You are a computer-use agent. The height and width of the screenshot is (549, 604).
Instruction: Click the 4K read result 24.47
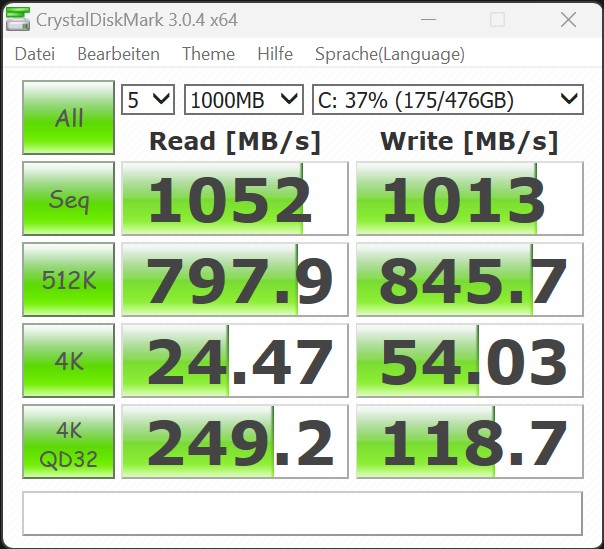(x=235, y=360)
